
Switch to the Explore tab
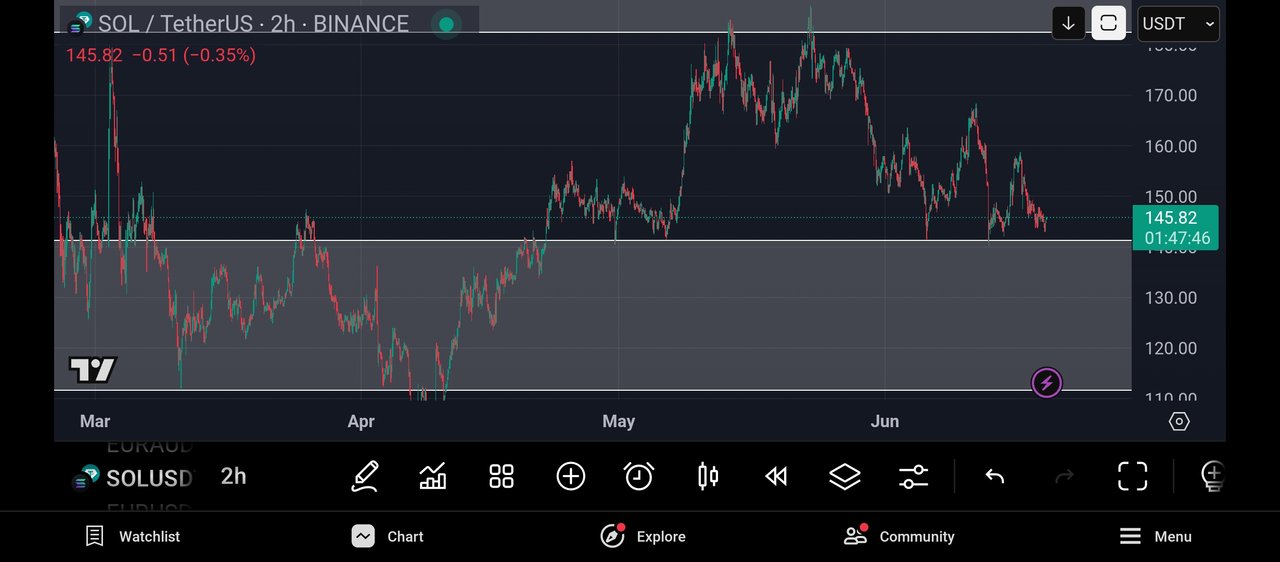[643, 537]
